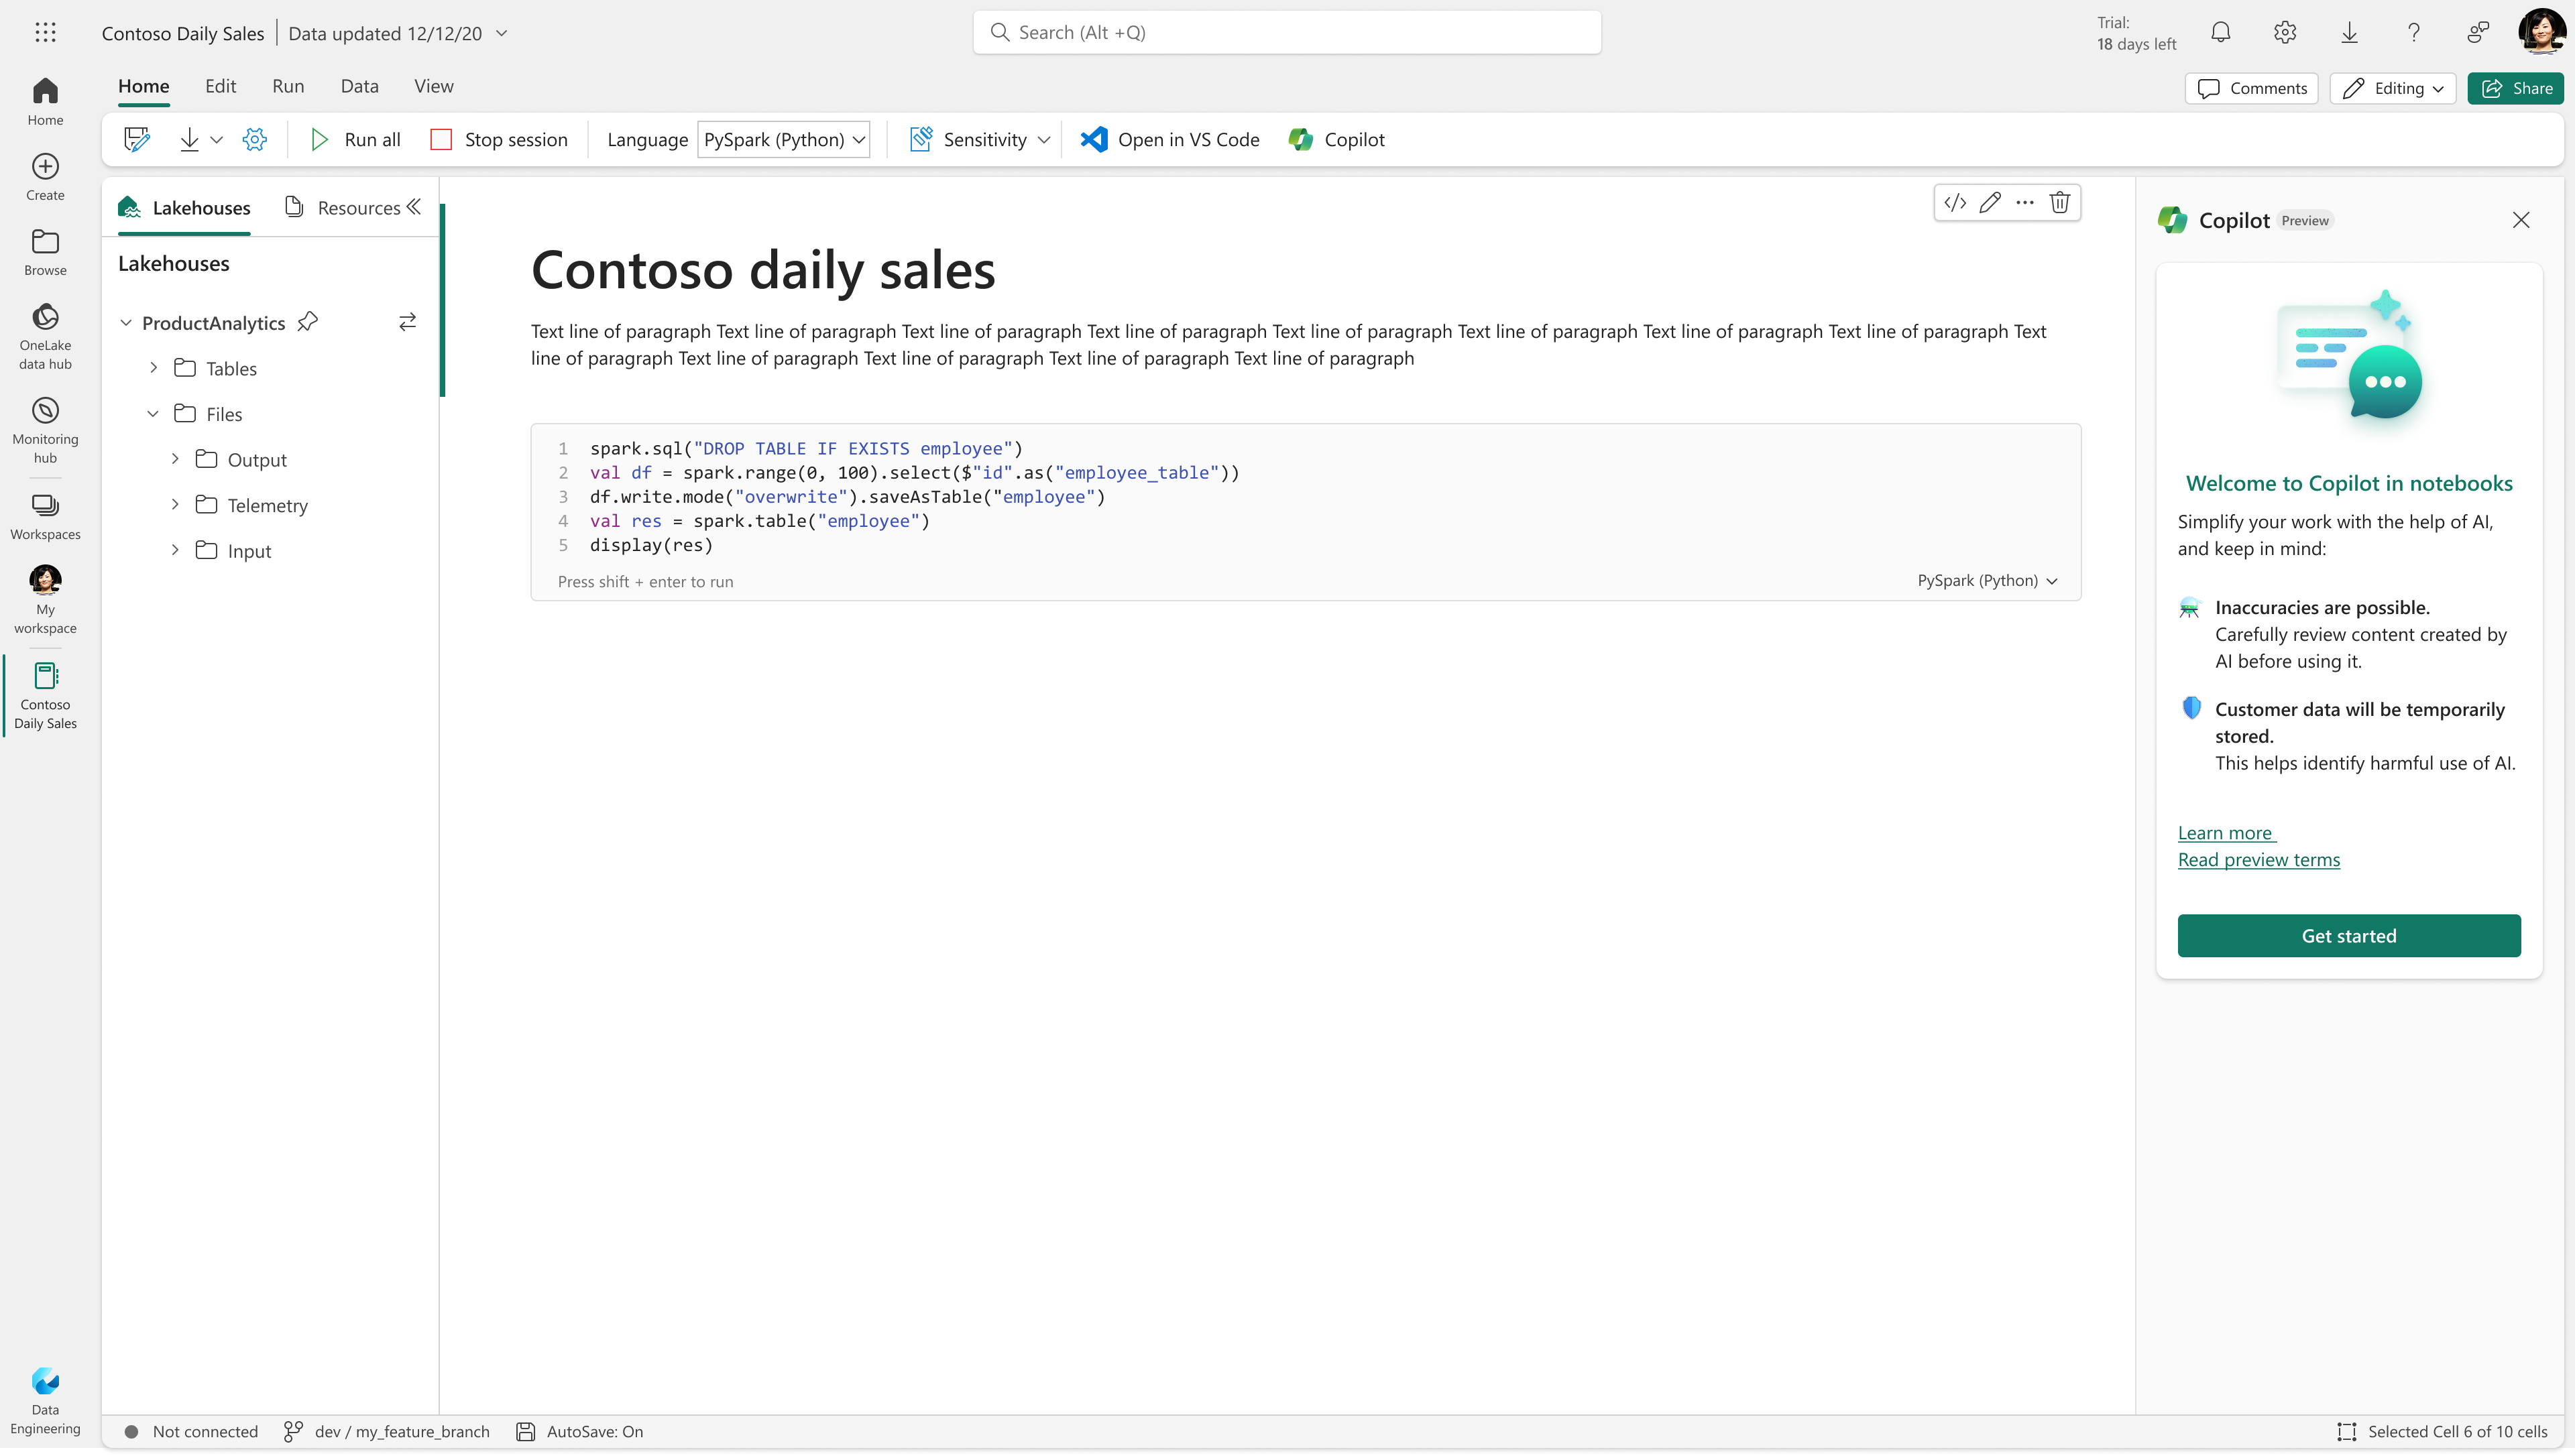Open the Editing mode dropdown
Image resolution: width=2575 pixels, height=1456 pixels.
pyautogui.click(x=2392, y=88)
